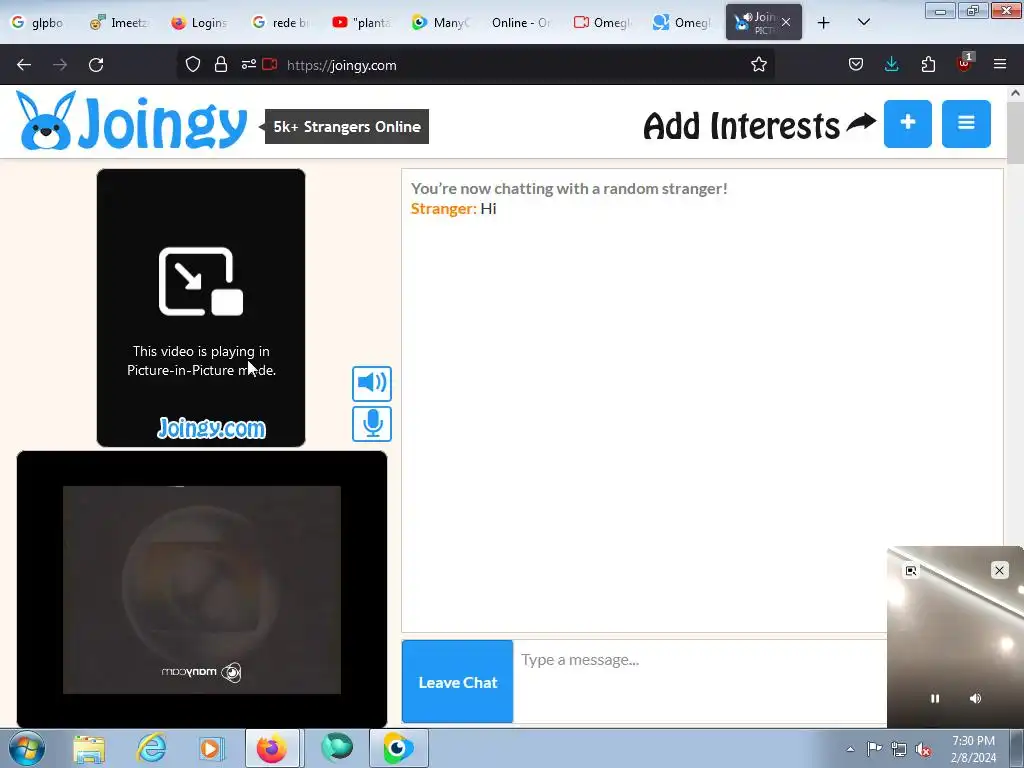Focus the Type a message field
1024x768 pixels.
coord(699,682)
